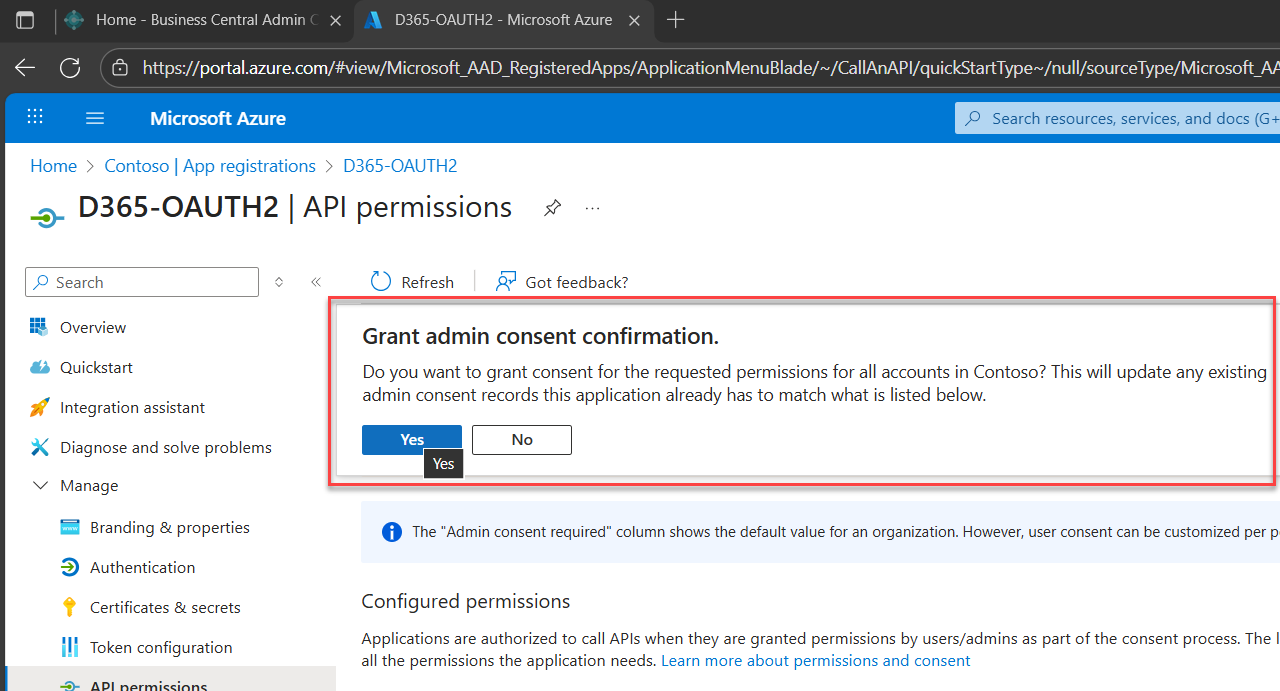The height and width of the screenshot is (691, 1280).
Task: Open the Azure portal hamburger menu
Action: coord(95,118)
